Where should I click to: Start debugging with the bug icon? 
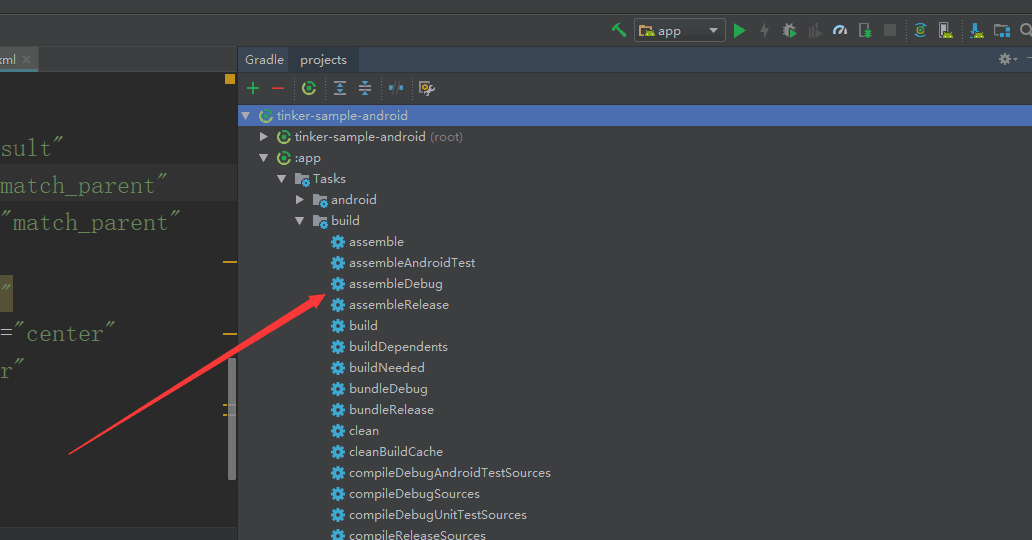[789, 30]
